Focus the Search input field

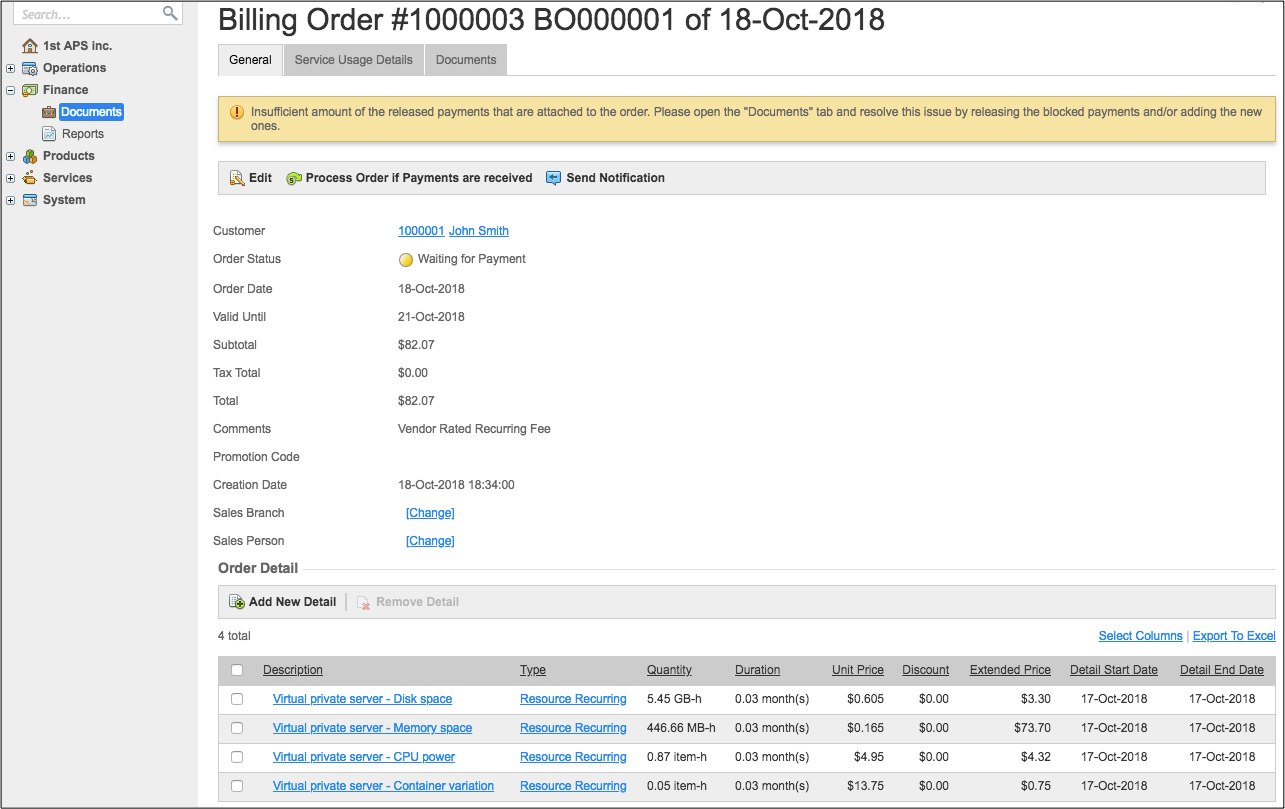coord(88,14)
